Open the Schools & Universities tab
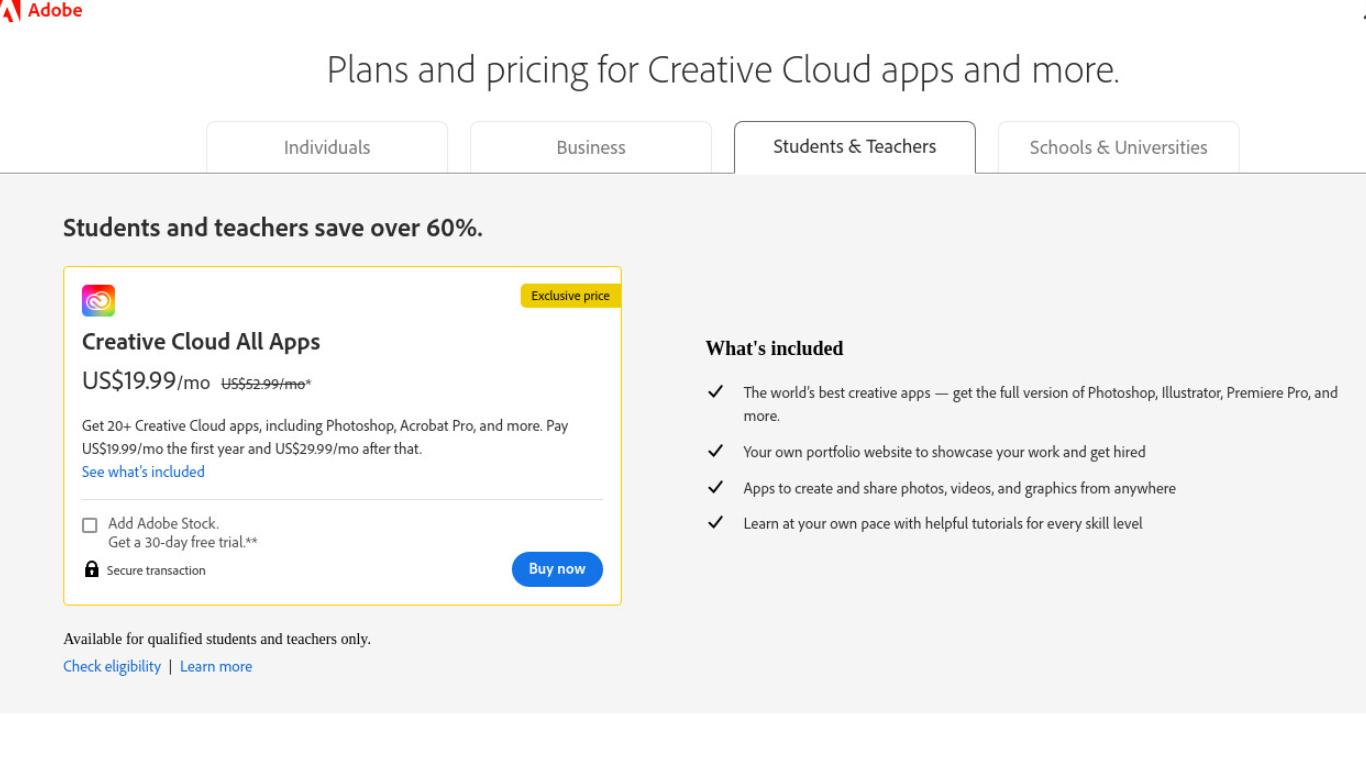This screenshot has width=1366, height=768. point(1119,148)
